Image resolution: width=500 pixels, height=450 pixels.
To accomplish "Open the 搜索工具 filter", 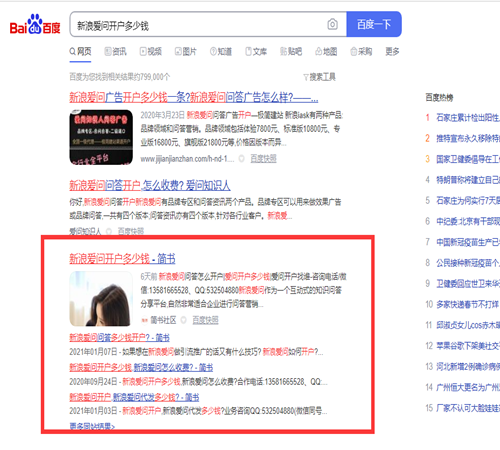I will [319, 77].
